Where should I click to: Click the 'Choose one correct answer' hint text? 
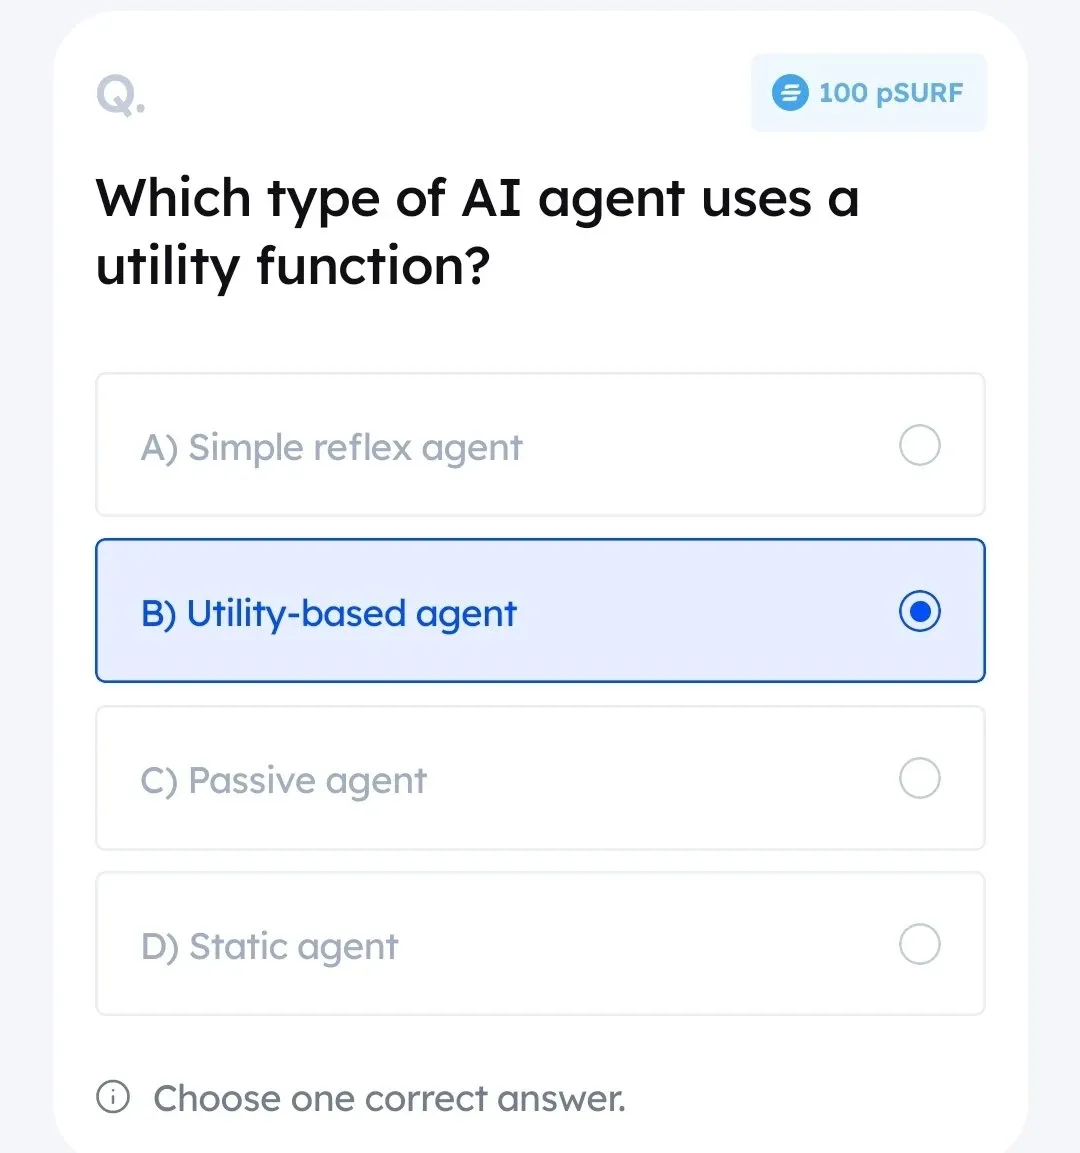(389, 1097)
